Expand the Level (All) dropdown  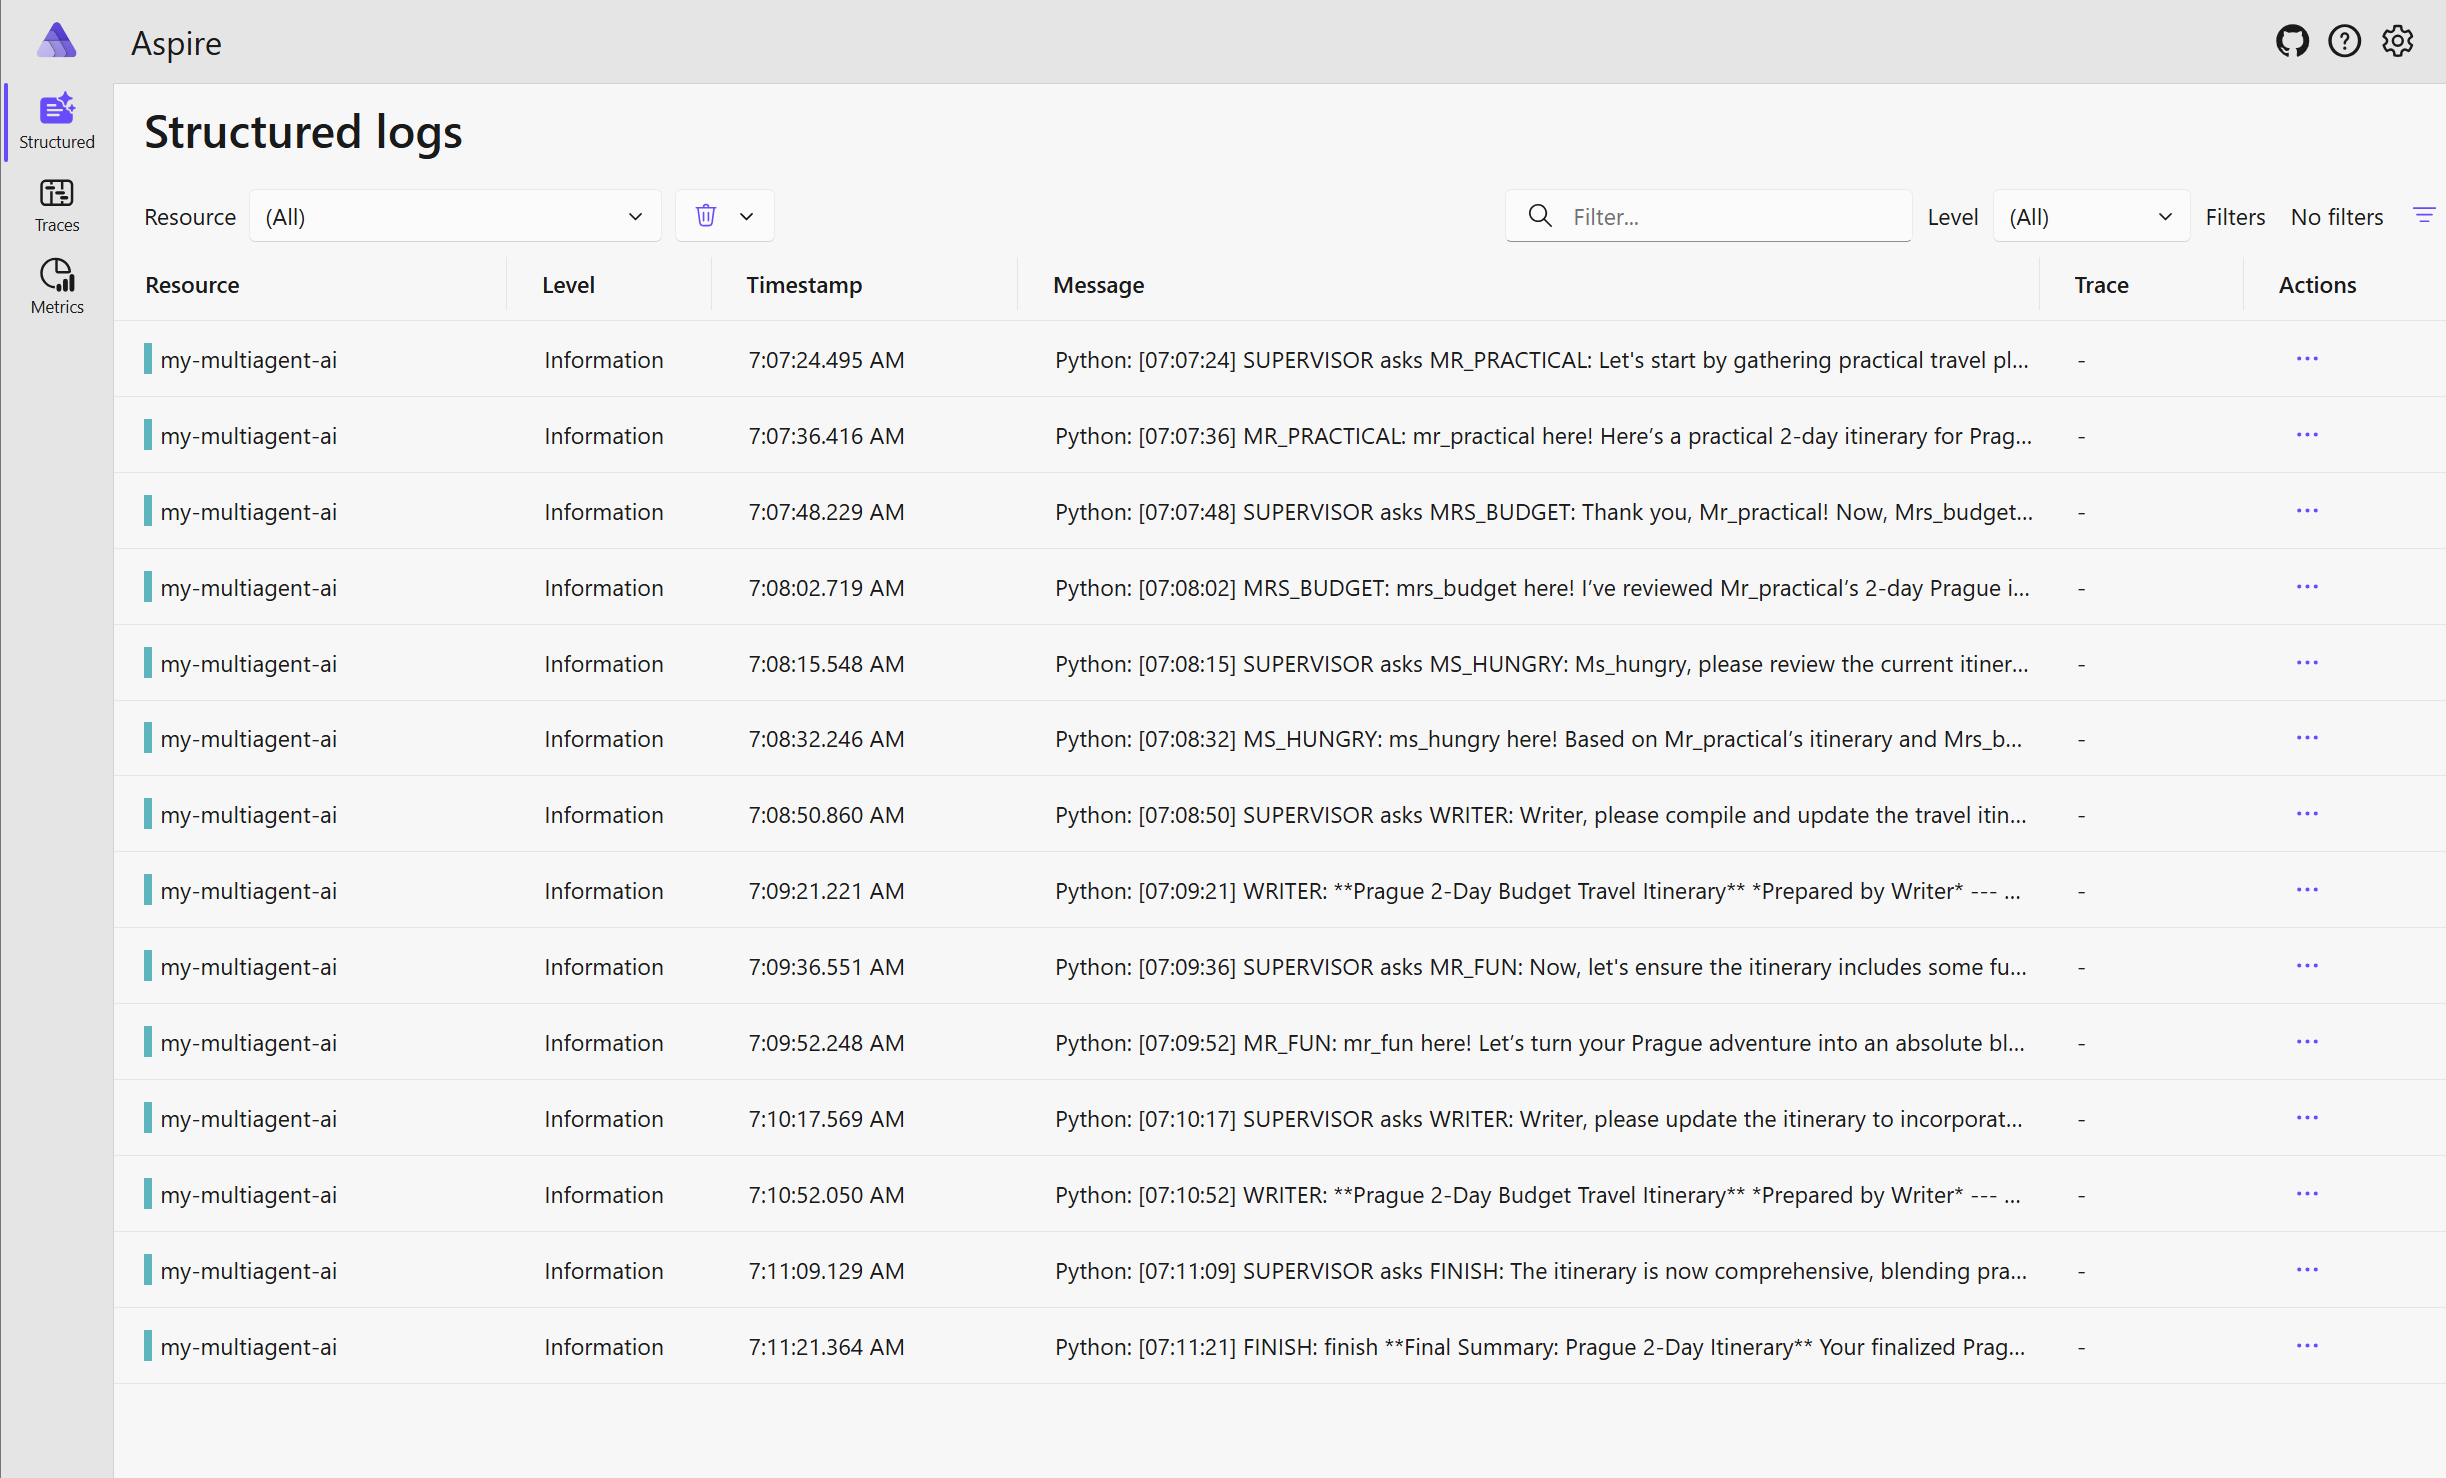(2091, 216)
